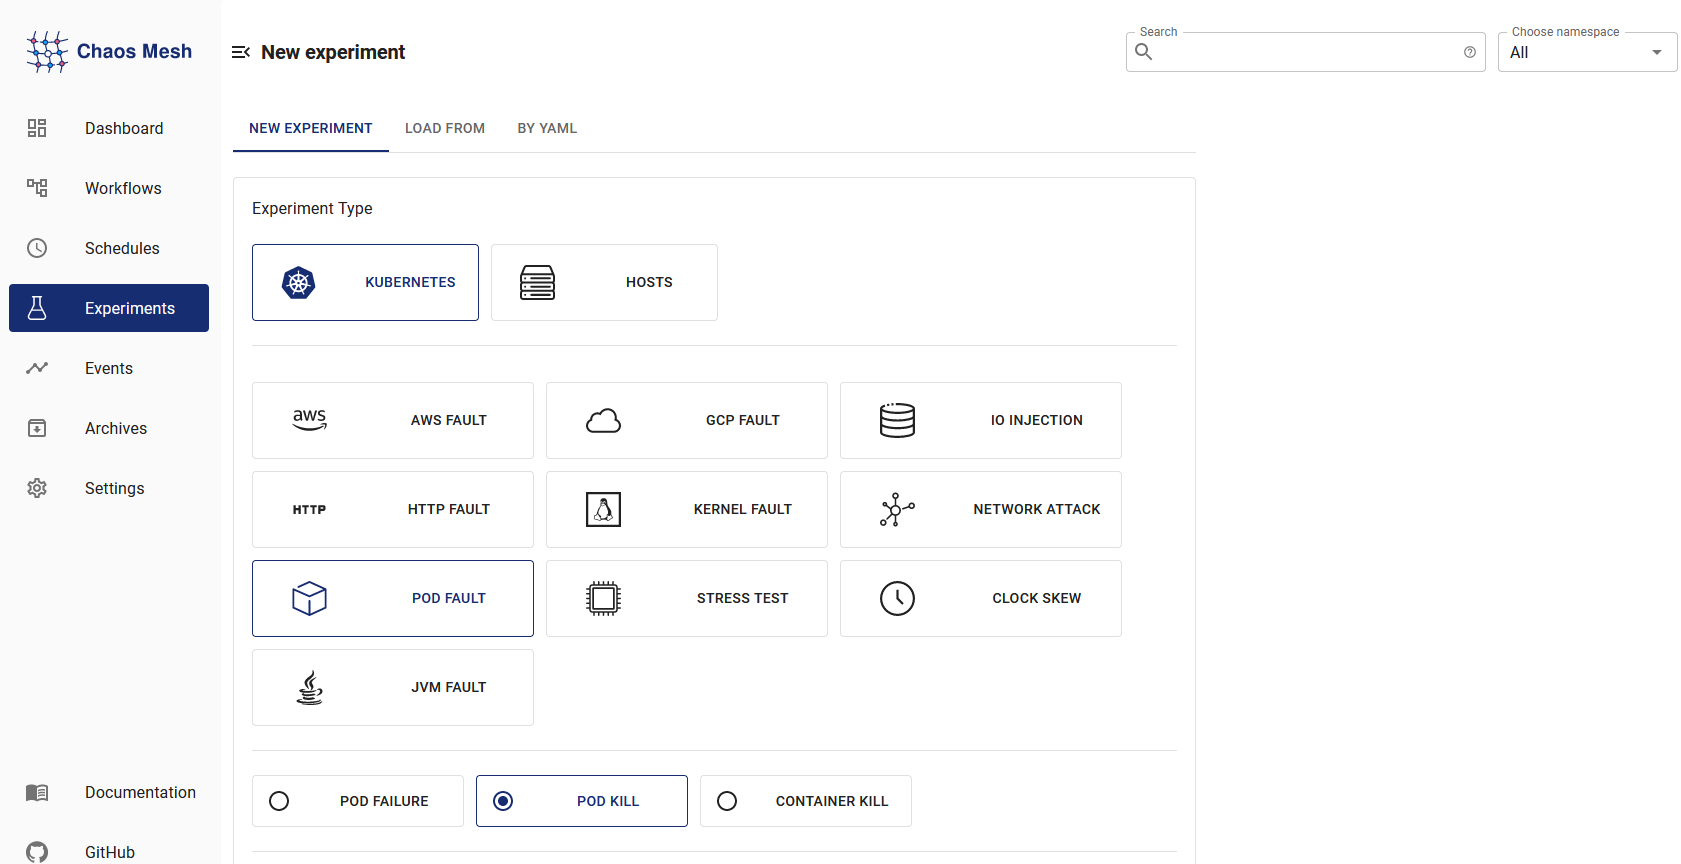The image size is (1681, 864).
Task: Click the IO Injection database icon
Action: click(897, 420)
